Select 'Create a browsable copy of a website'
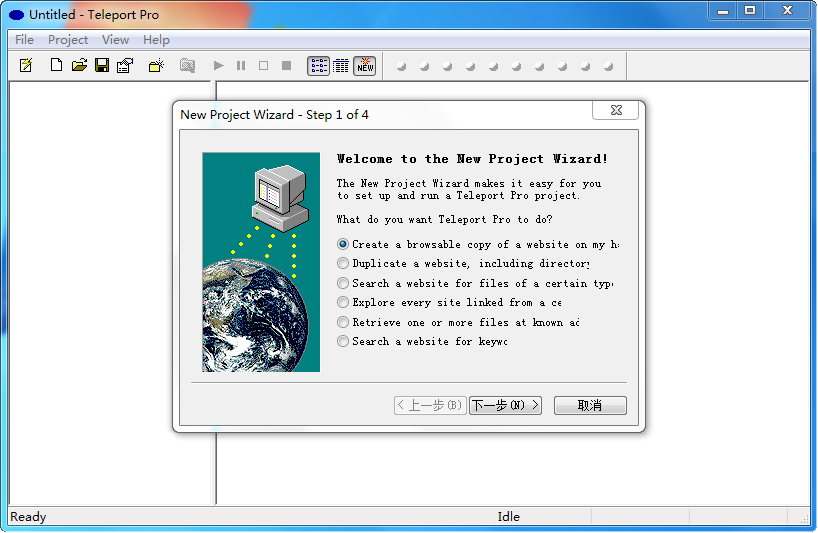This screenshot has height=533, width=818. pos(343,244)
